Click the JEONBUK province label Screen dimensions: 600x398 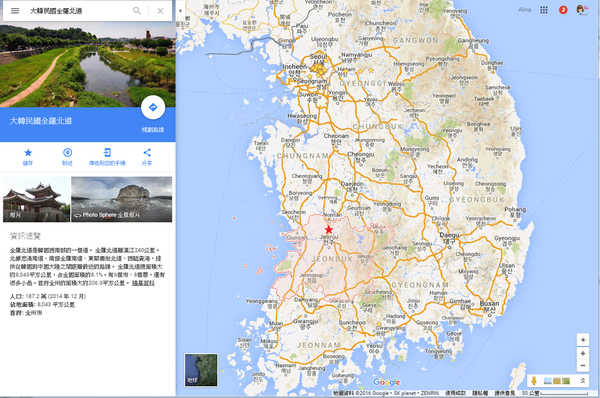pos(332,259)
